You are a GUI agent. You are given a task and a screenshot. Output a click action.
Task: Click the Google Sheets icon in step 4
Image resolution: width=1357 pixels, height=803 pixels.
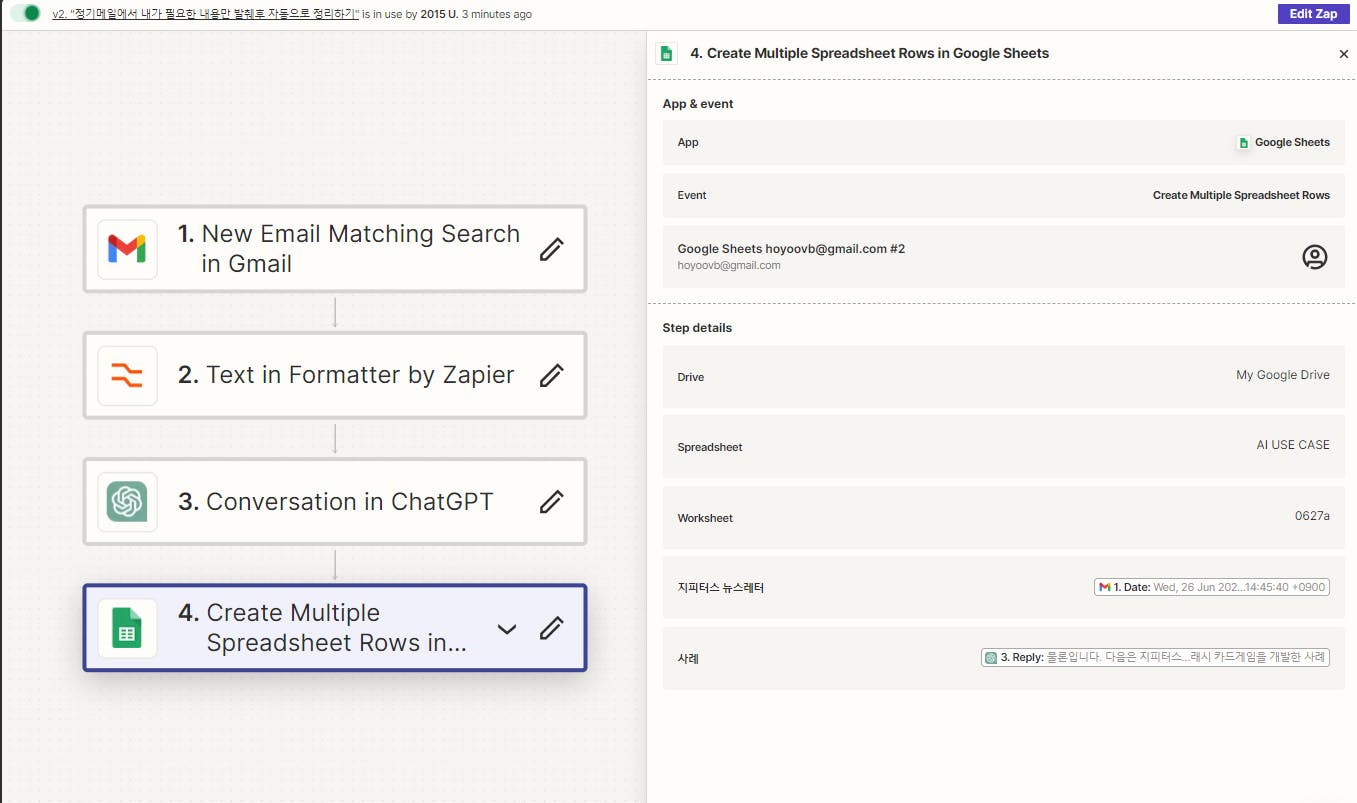(x=127, y=628)
